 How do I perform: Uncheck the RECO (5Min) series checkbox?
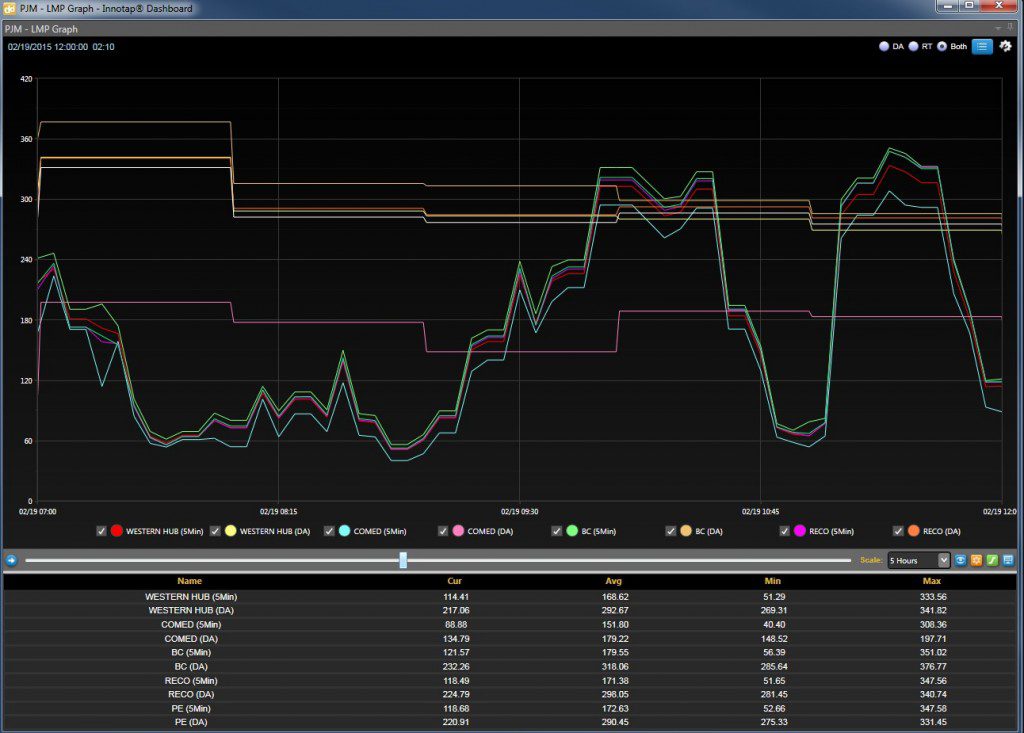click(x=784, y=531)
